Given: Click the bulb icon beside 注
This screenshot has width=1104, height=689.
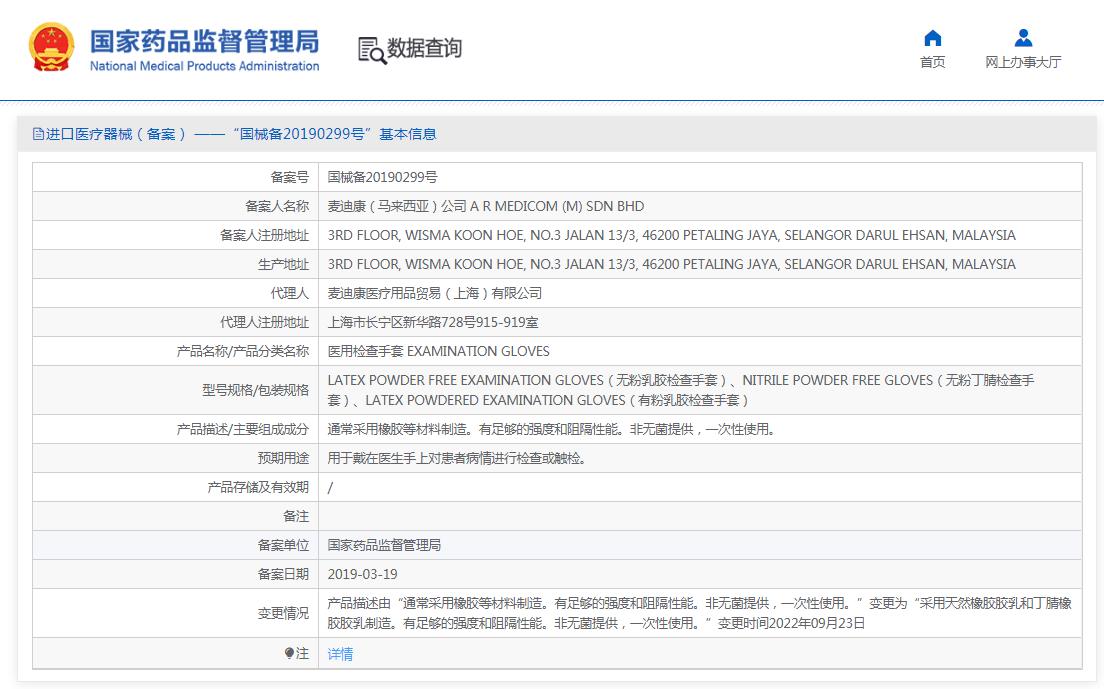Looking at the screenshot, I should coord(289,653).
